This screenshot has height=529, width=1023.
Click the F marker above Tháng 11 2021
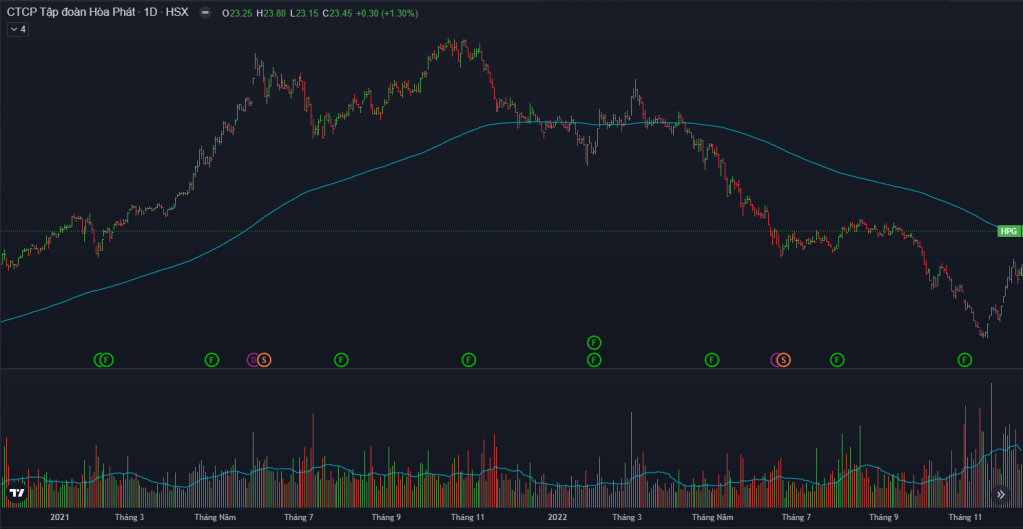[x=468, y=359]
